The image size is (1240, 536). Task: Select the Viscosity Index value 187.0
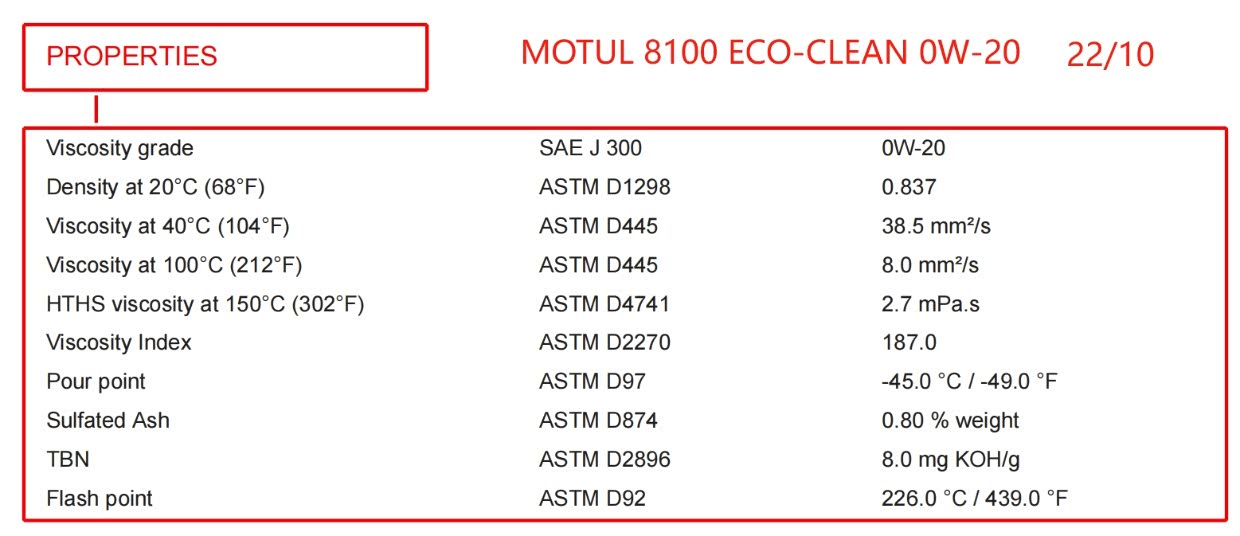point(908,343)
